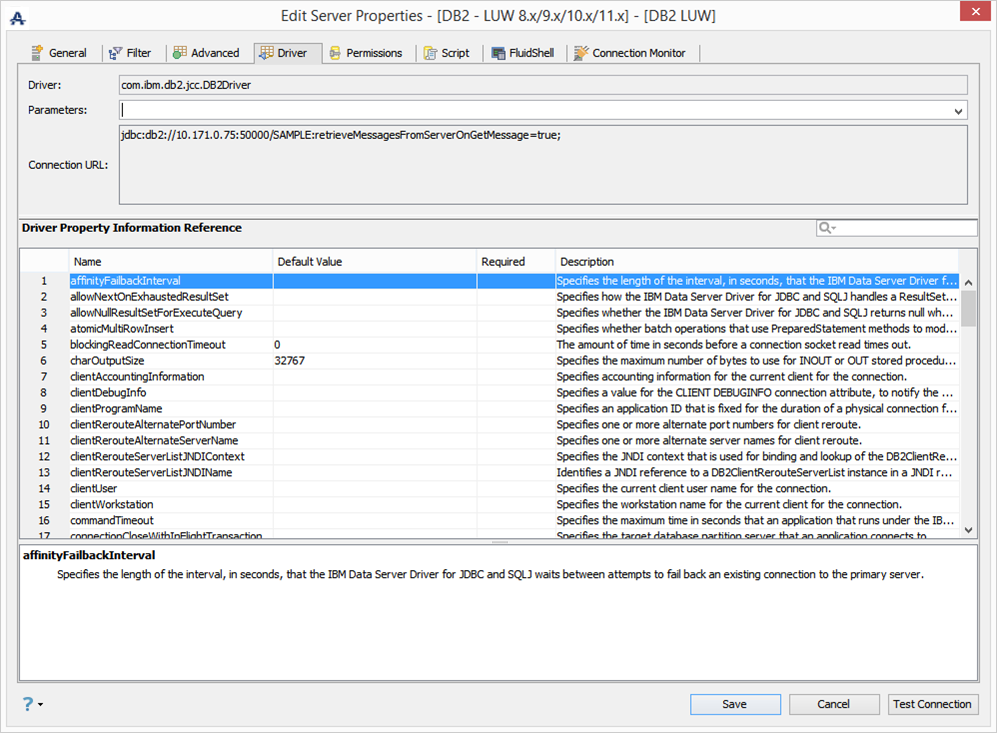Click Test Connection button

tap(932, 704)
